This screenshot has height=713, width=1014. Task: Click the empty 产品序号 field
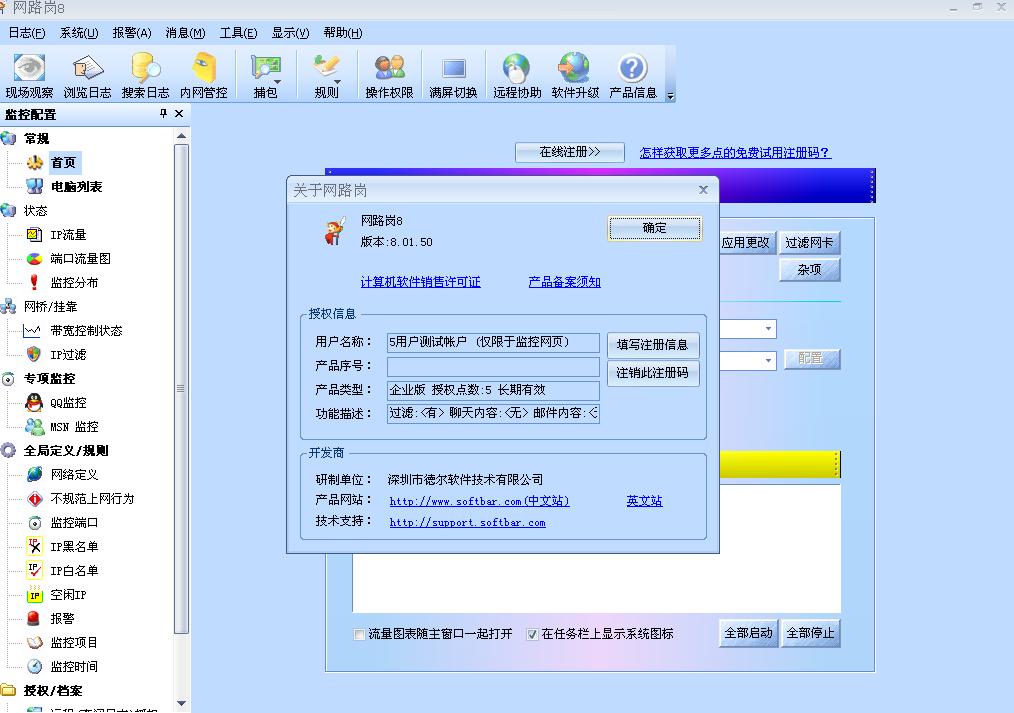493,367
